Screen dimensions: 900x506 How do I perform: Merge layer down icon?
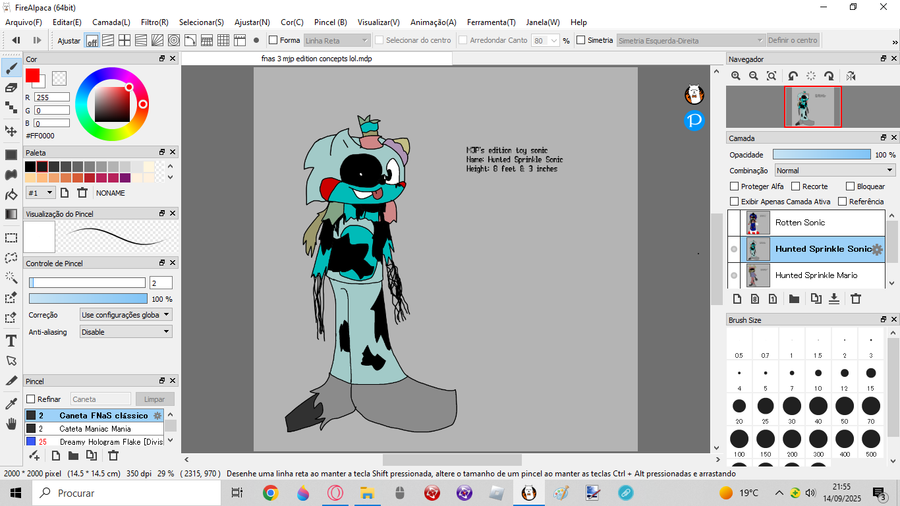coord(834,299)
